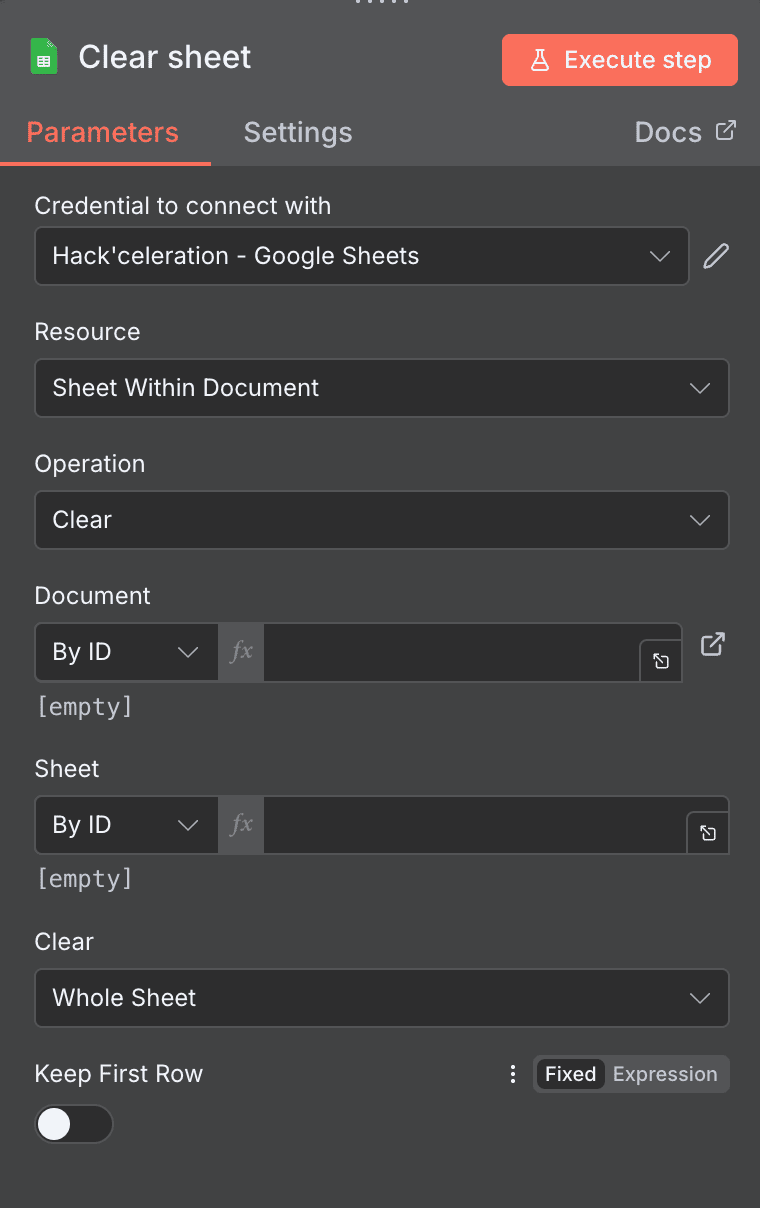Click the Execute step button
The height and width of the screenshot is (1208, 760).
coord(619,59)
